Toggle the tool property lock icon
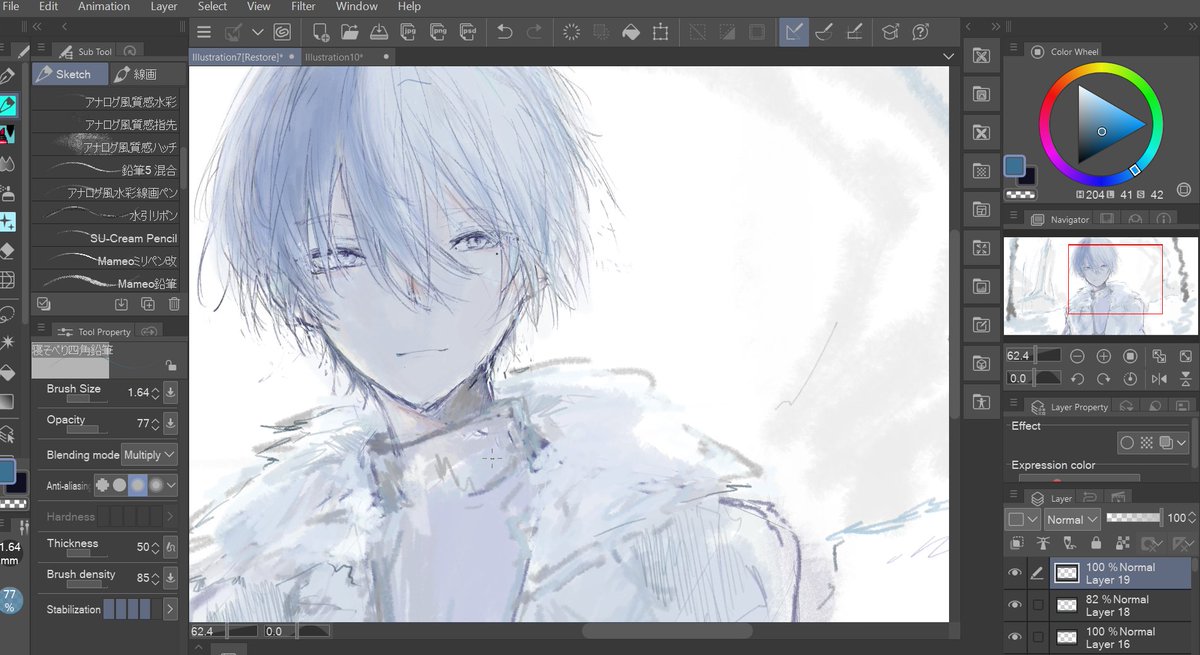This screenshot has height=655, width=1200. click(x=170, y=366)
